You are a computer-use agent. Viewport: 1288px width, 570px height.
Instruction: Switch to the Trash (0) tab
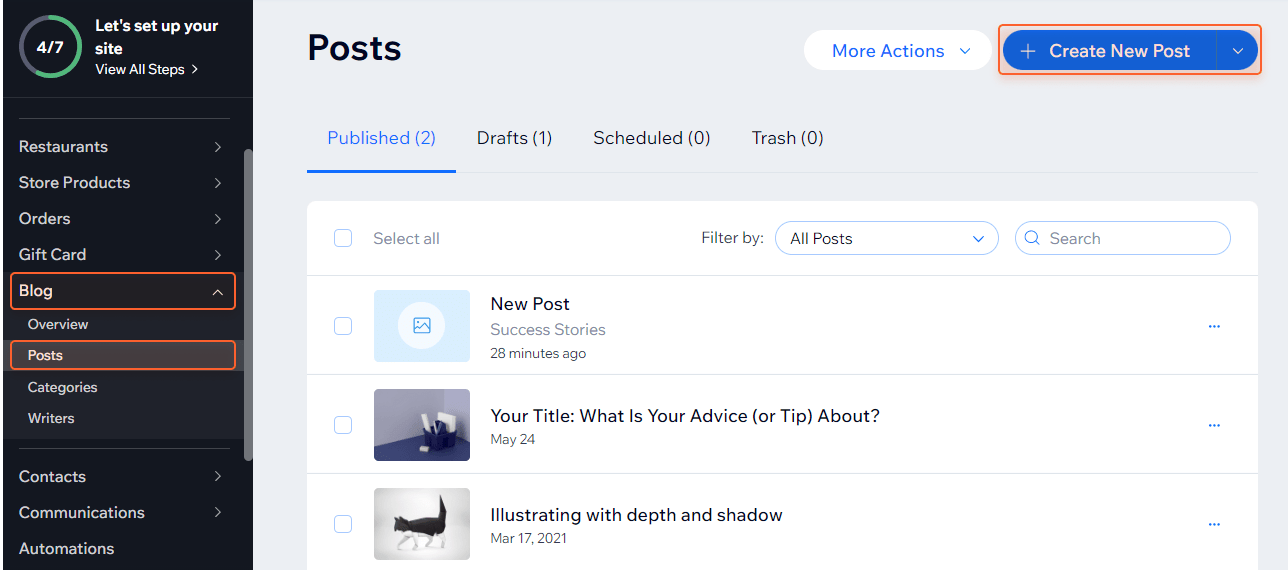click(x=787, y=138)
